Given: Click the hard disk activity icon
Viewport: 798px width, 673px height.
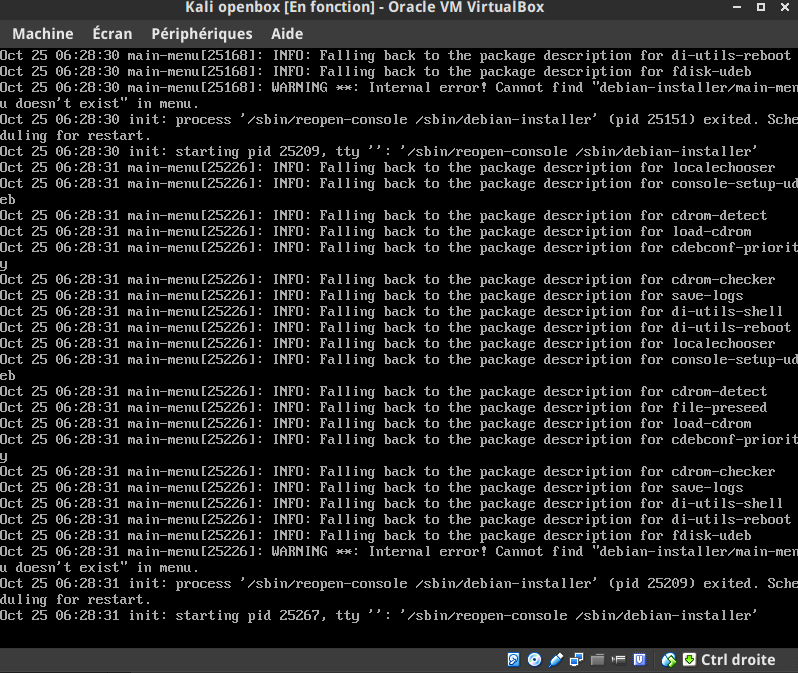Looking at the screenshot, I should tap(514, 660).
